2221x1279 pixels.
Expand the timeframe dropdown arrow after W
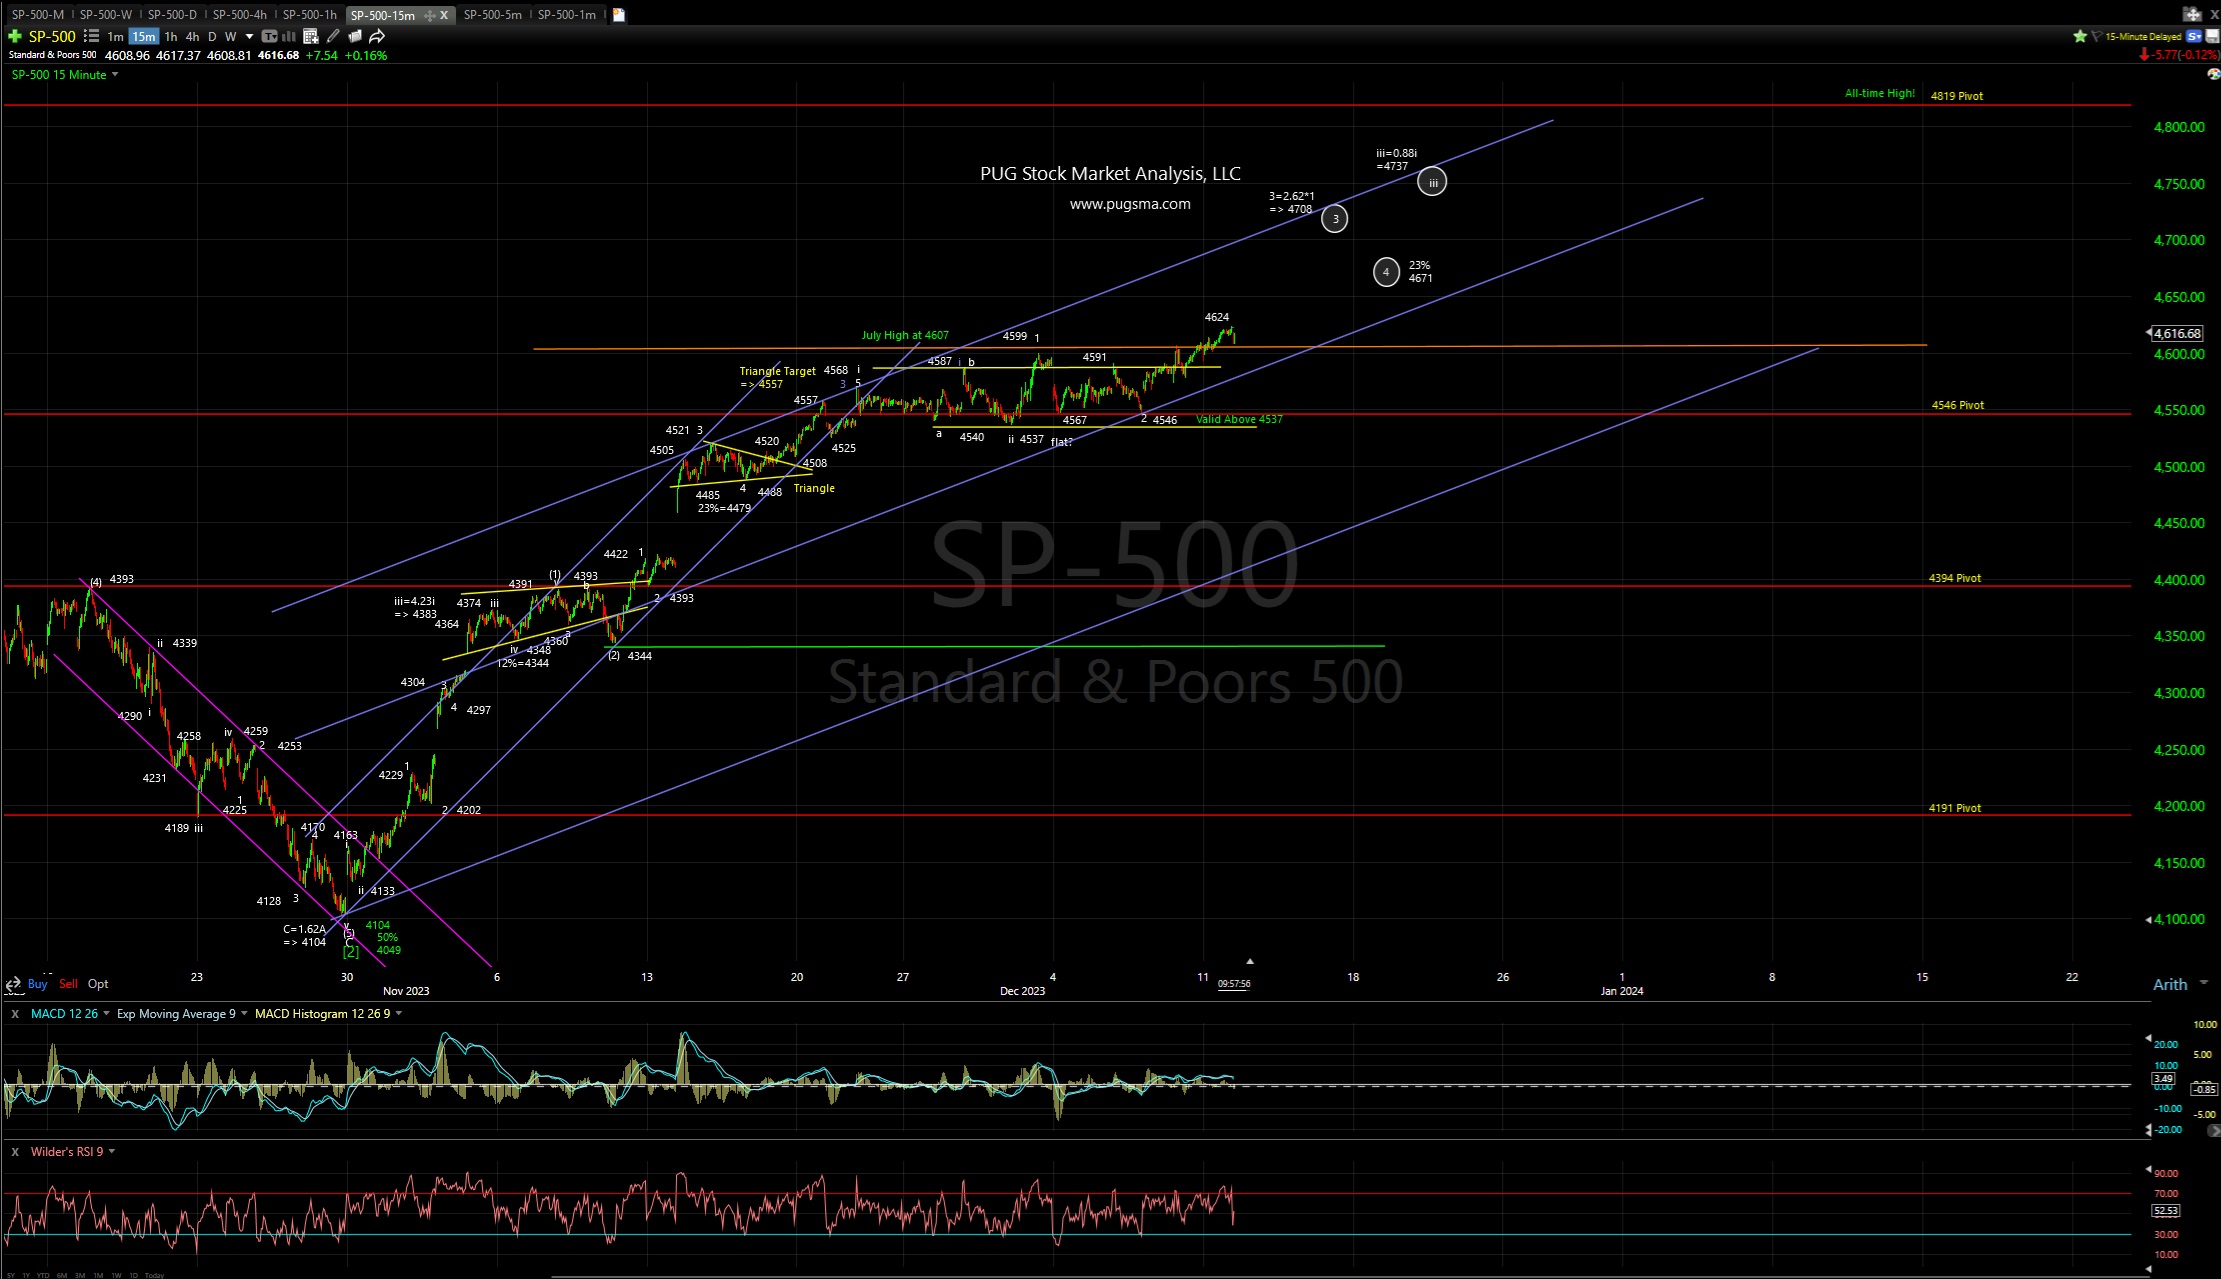[x=249, y=36]
